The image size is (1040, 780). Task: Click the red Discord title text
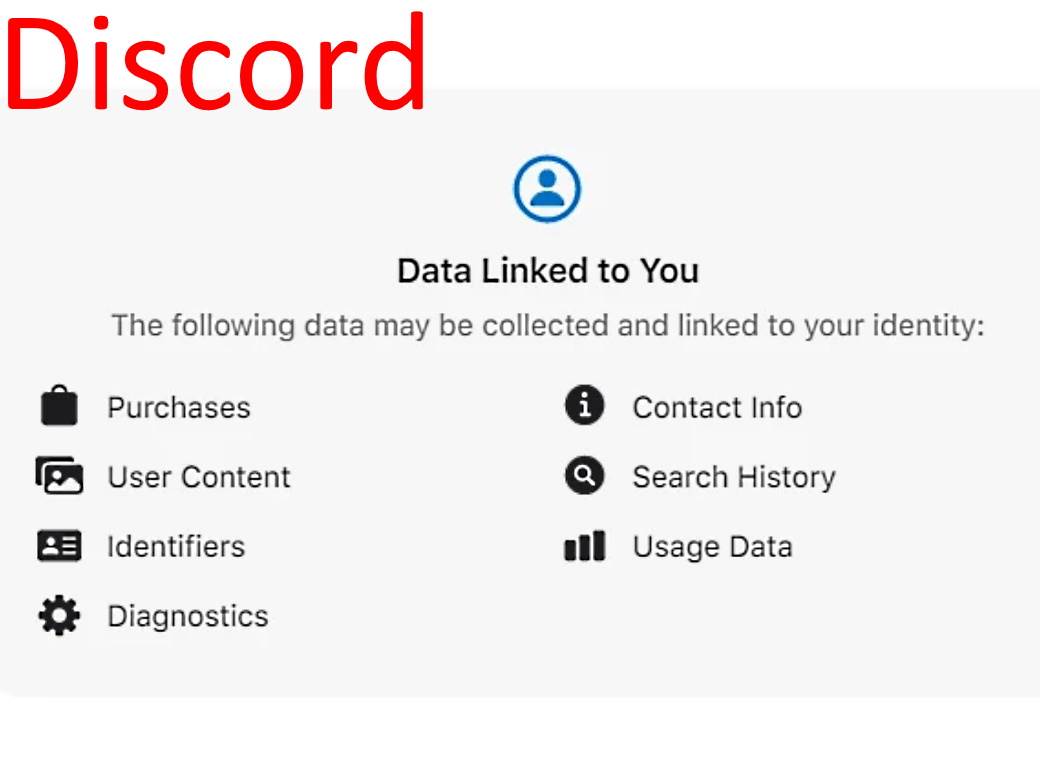coord(216,62)
